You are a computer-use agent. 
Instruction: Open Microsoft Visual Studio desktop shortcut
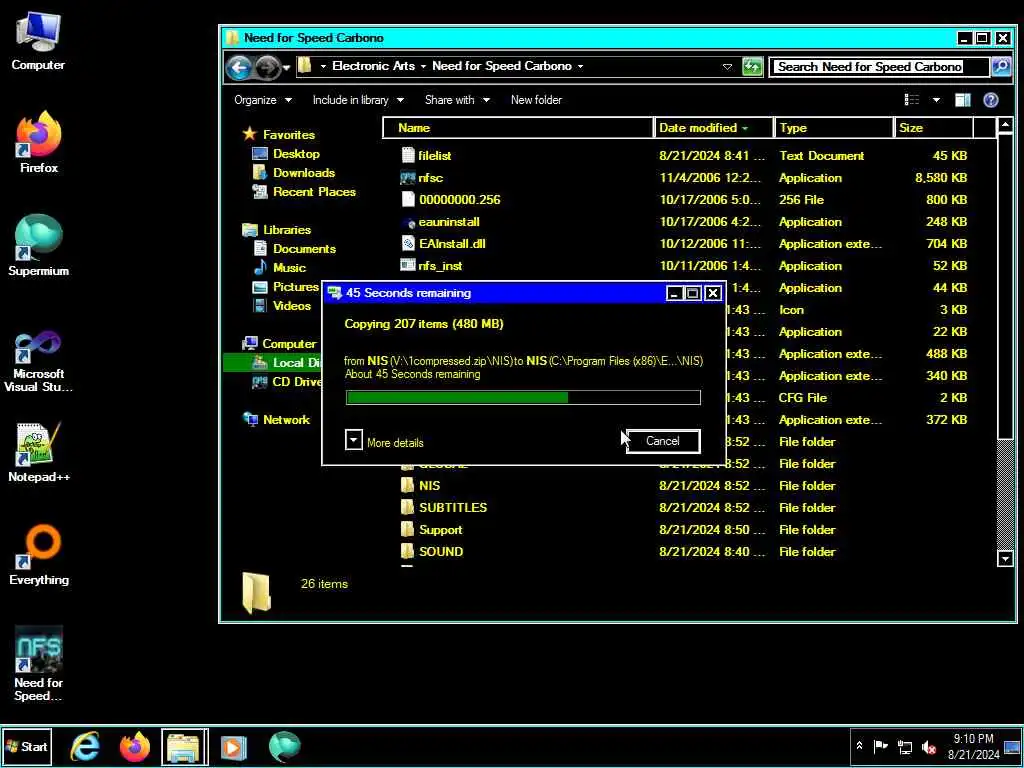pos(39,361)
